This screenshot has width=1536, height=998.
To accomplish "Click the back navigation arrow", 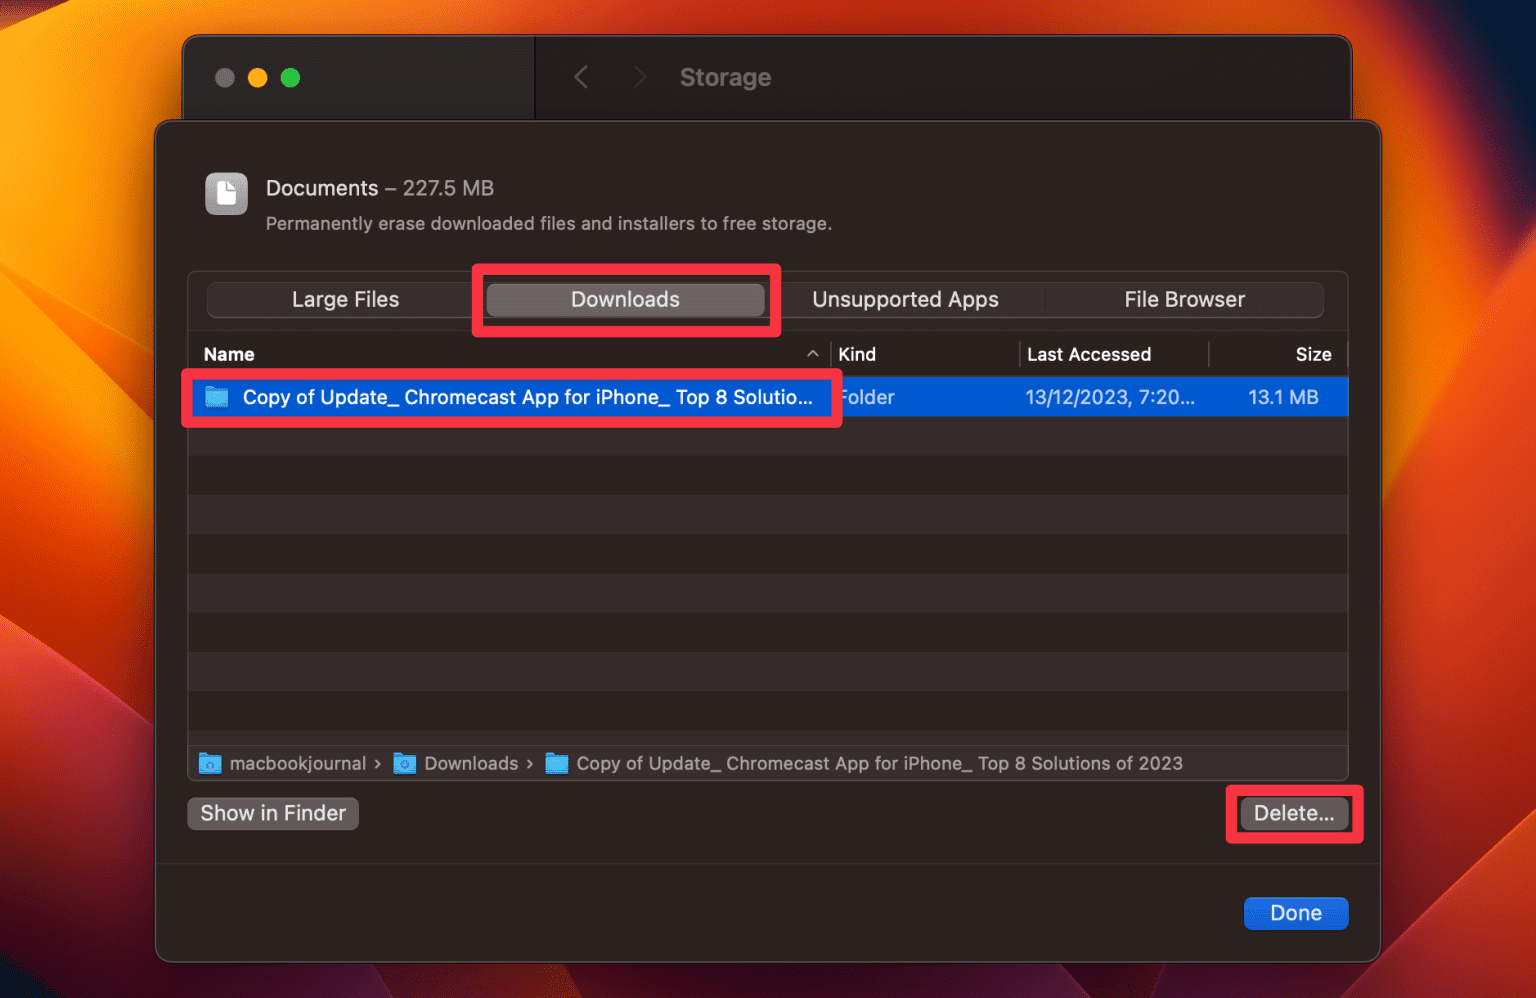I will (x=581, y=77).
